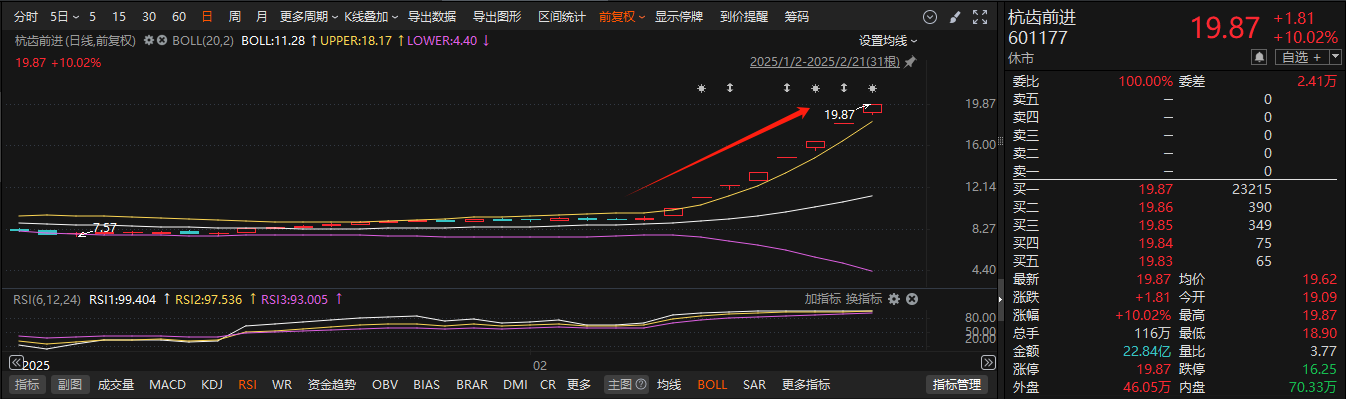Click 加指标 to add indicator
Screen dimensions: 1346x399
(x=823, y=299)
